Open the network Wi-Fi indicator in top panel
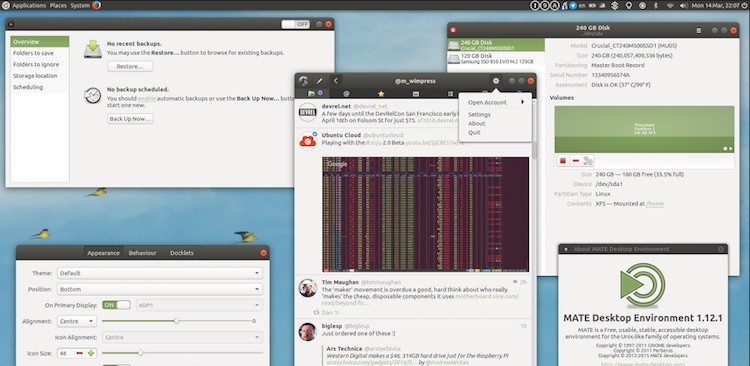750x366 pixels. tap(670, 5)
